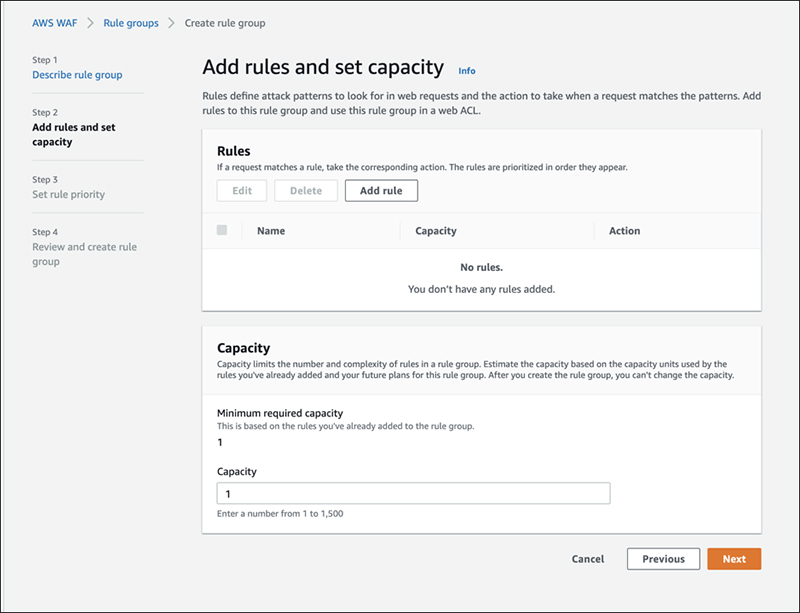Click the Edit button in Rules panel

[x=241, y=191]
